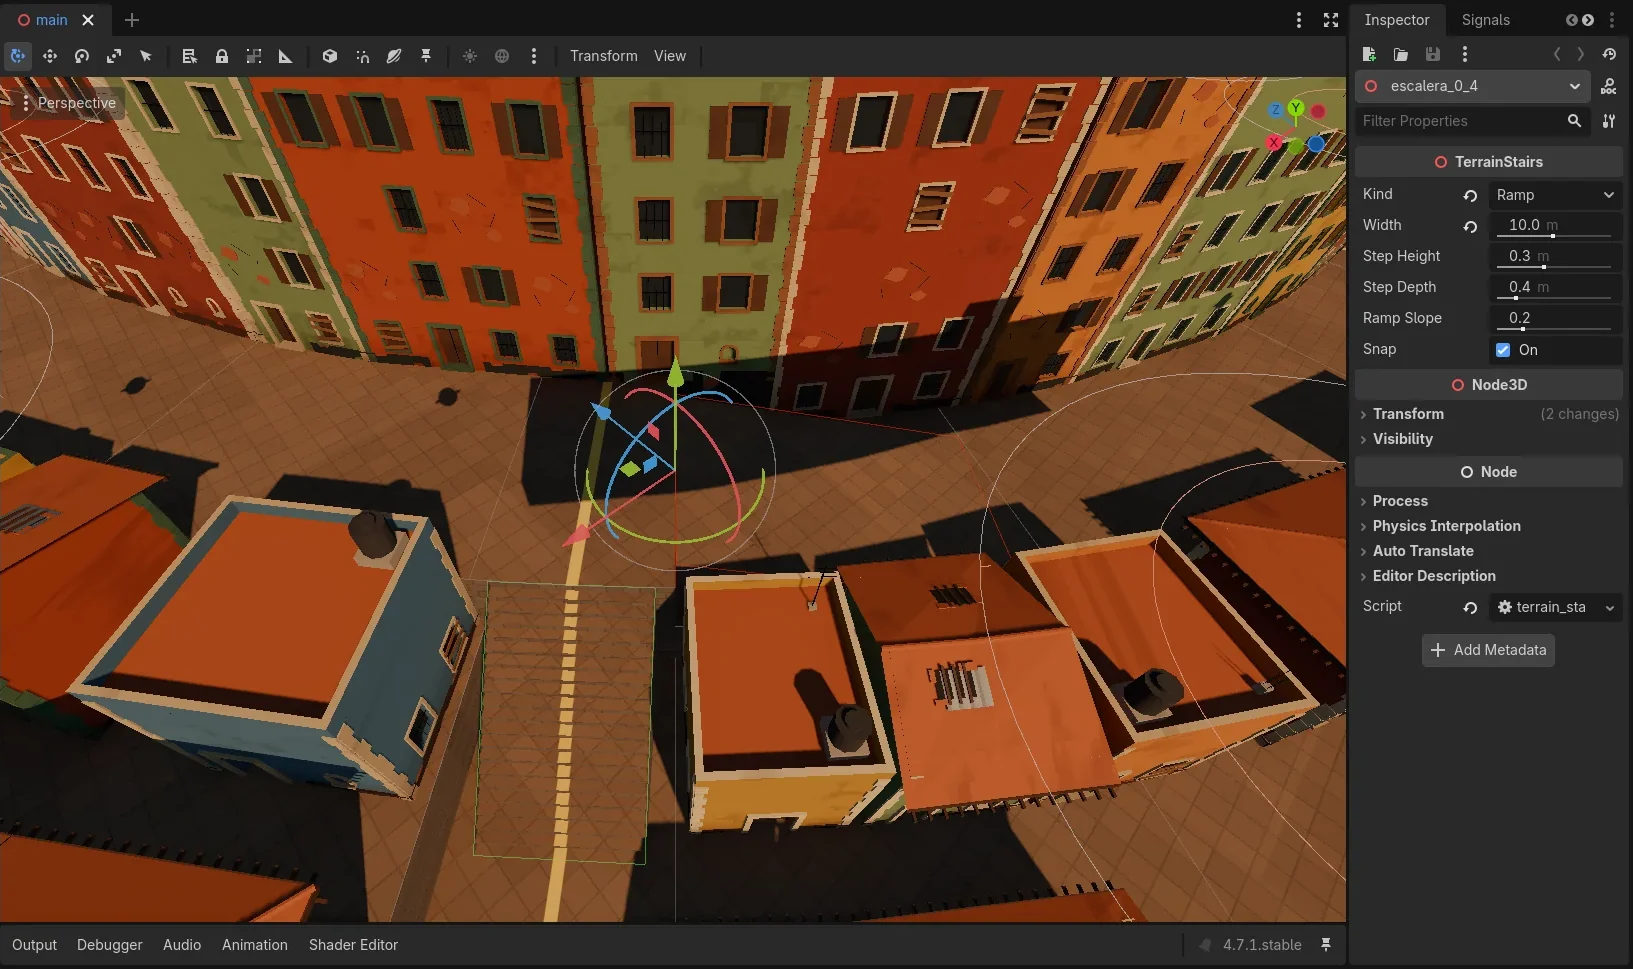1633x969 pixels.
Task: Open the Kind dropdown set to Ramp
Action: 1555,195
